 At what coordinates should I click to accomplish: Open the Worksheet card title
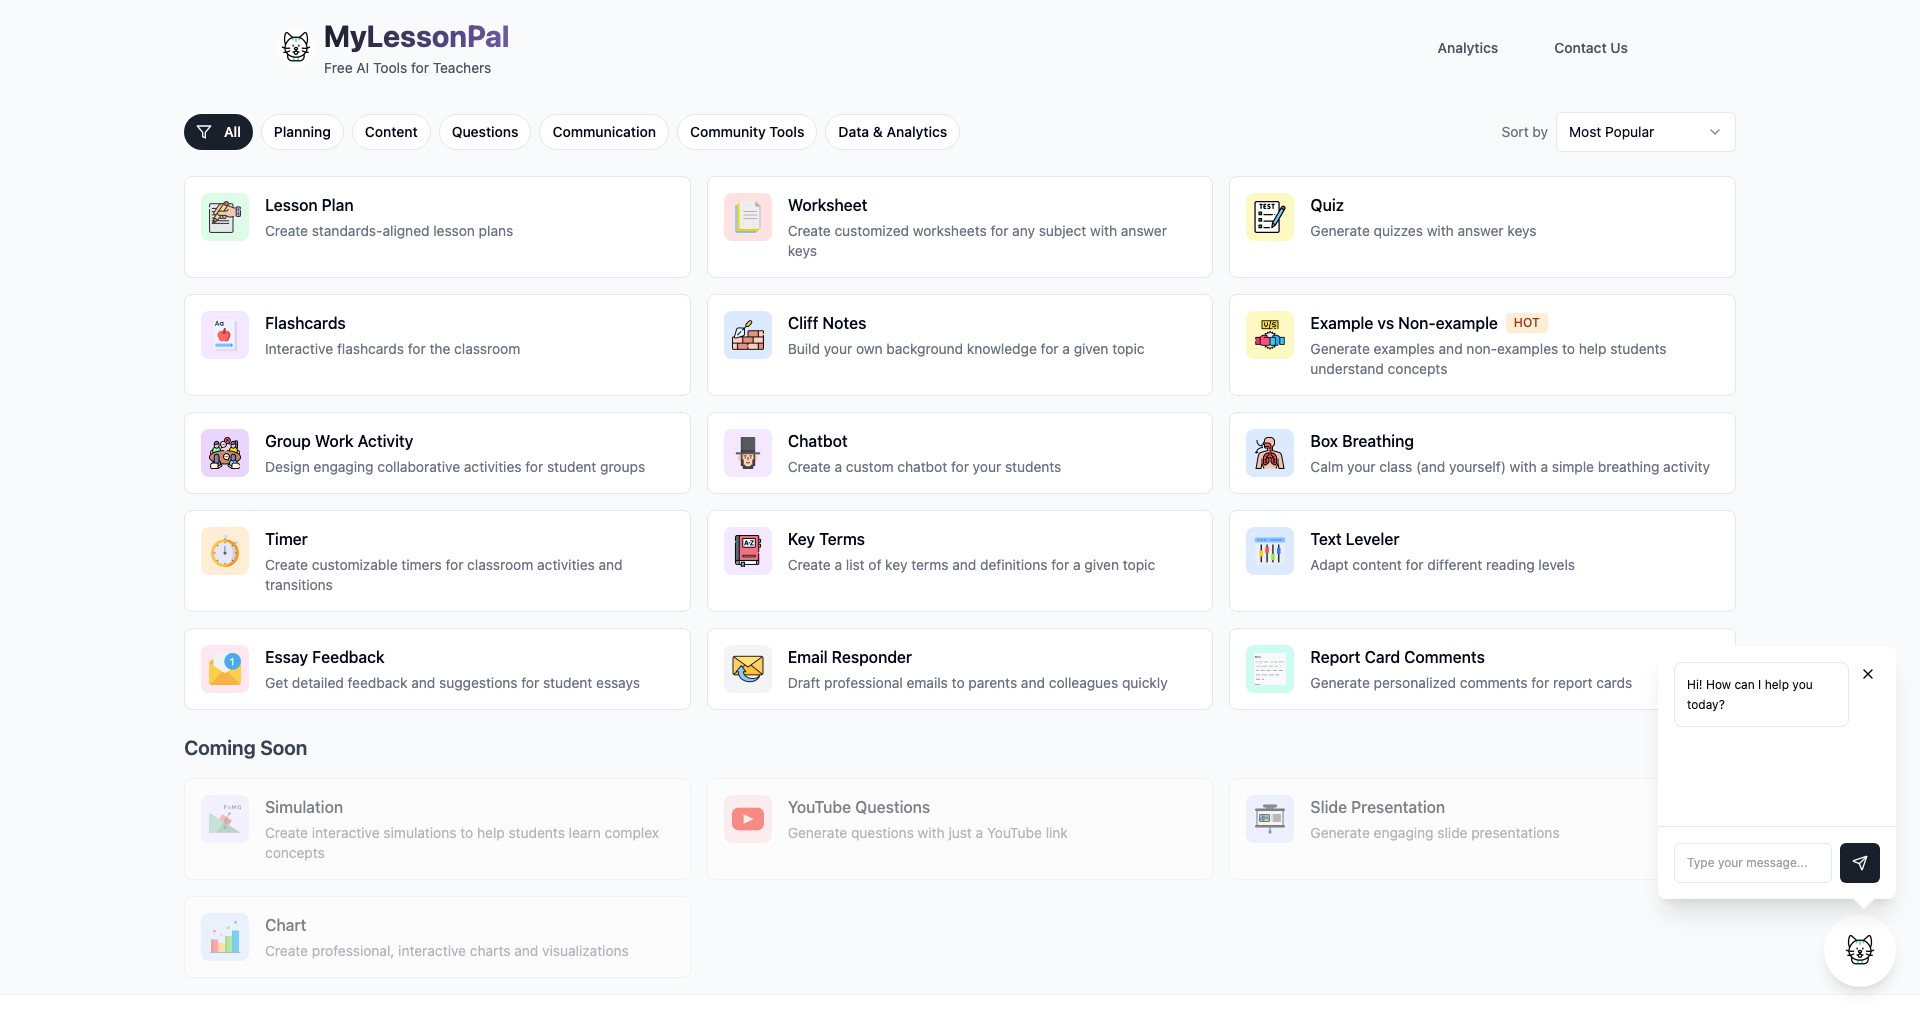[827, 205]
